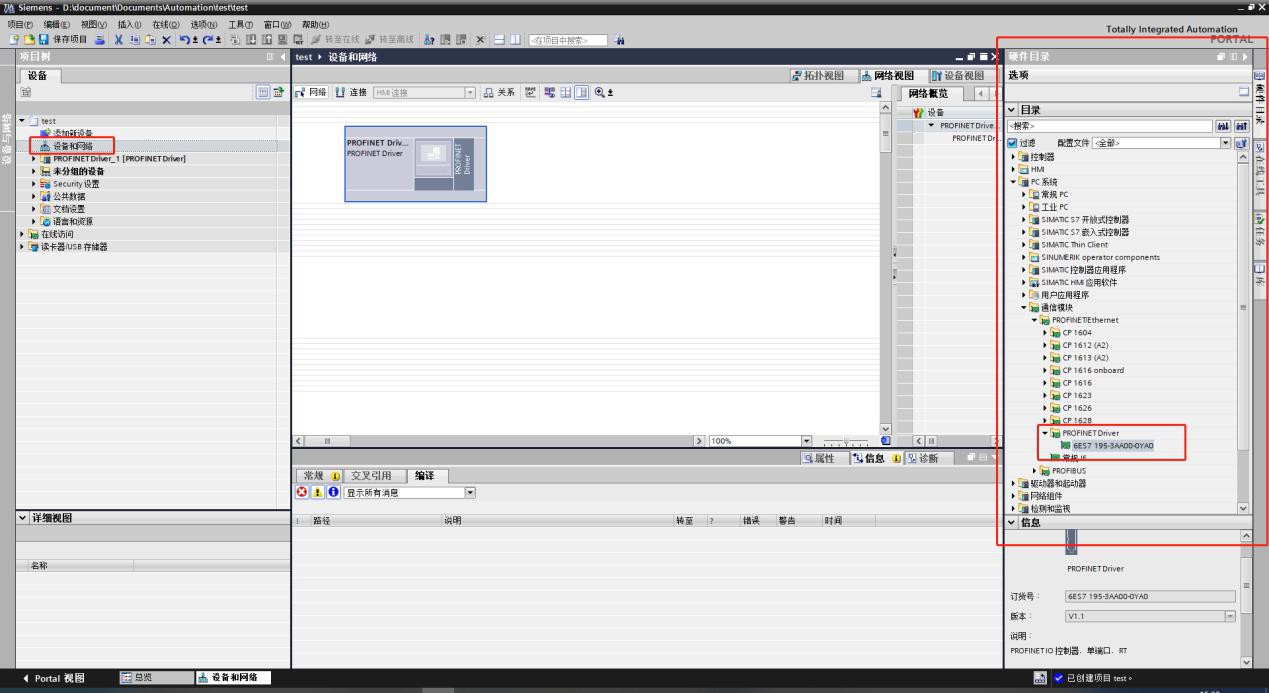This screenshot has width=1269, height=693.
Task: Click the New project toolbar icon
Action: 13,40
